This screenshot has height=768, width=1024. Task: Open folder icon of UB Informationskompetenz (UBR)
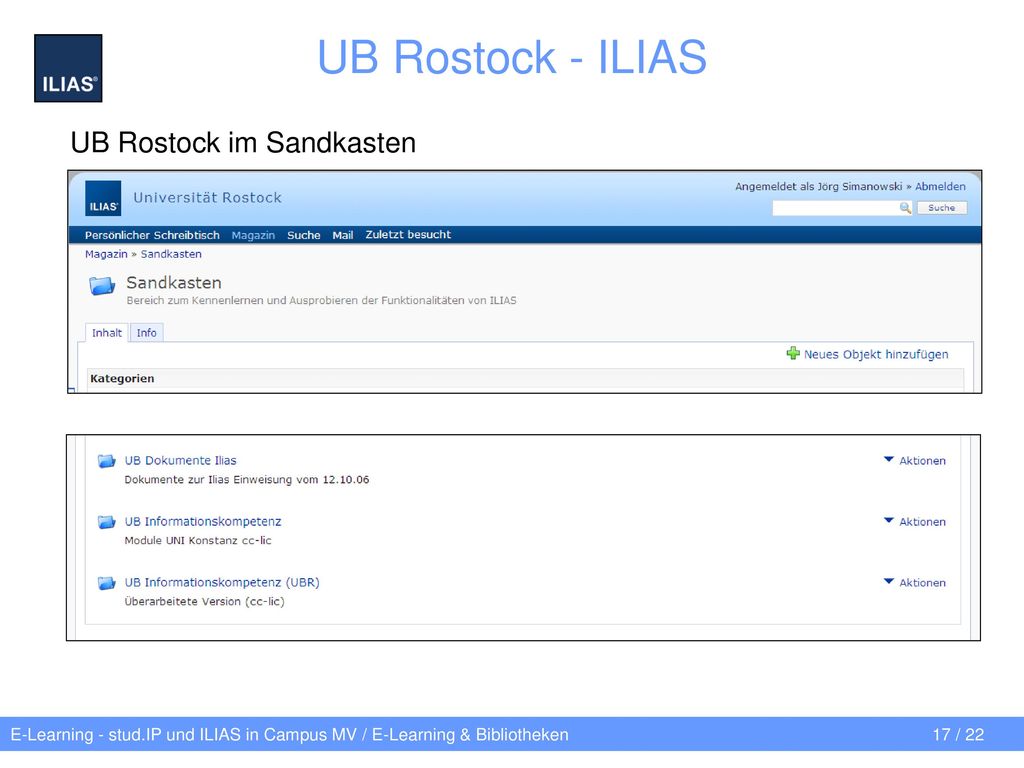106,583
